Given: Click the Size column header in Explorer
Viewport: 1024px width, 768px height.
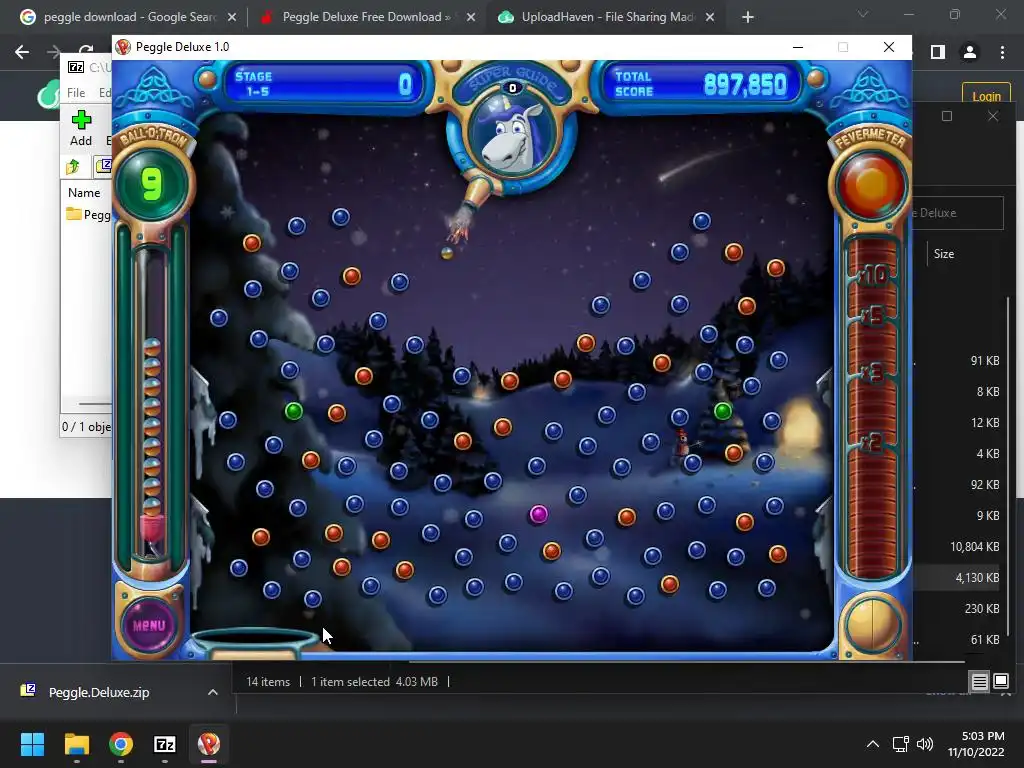Looking at the screenshot, I should (944, 254).
